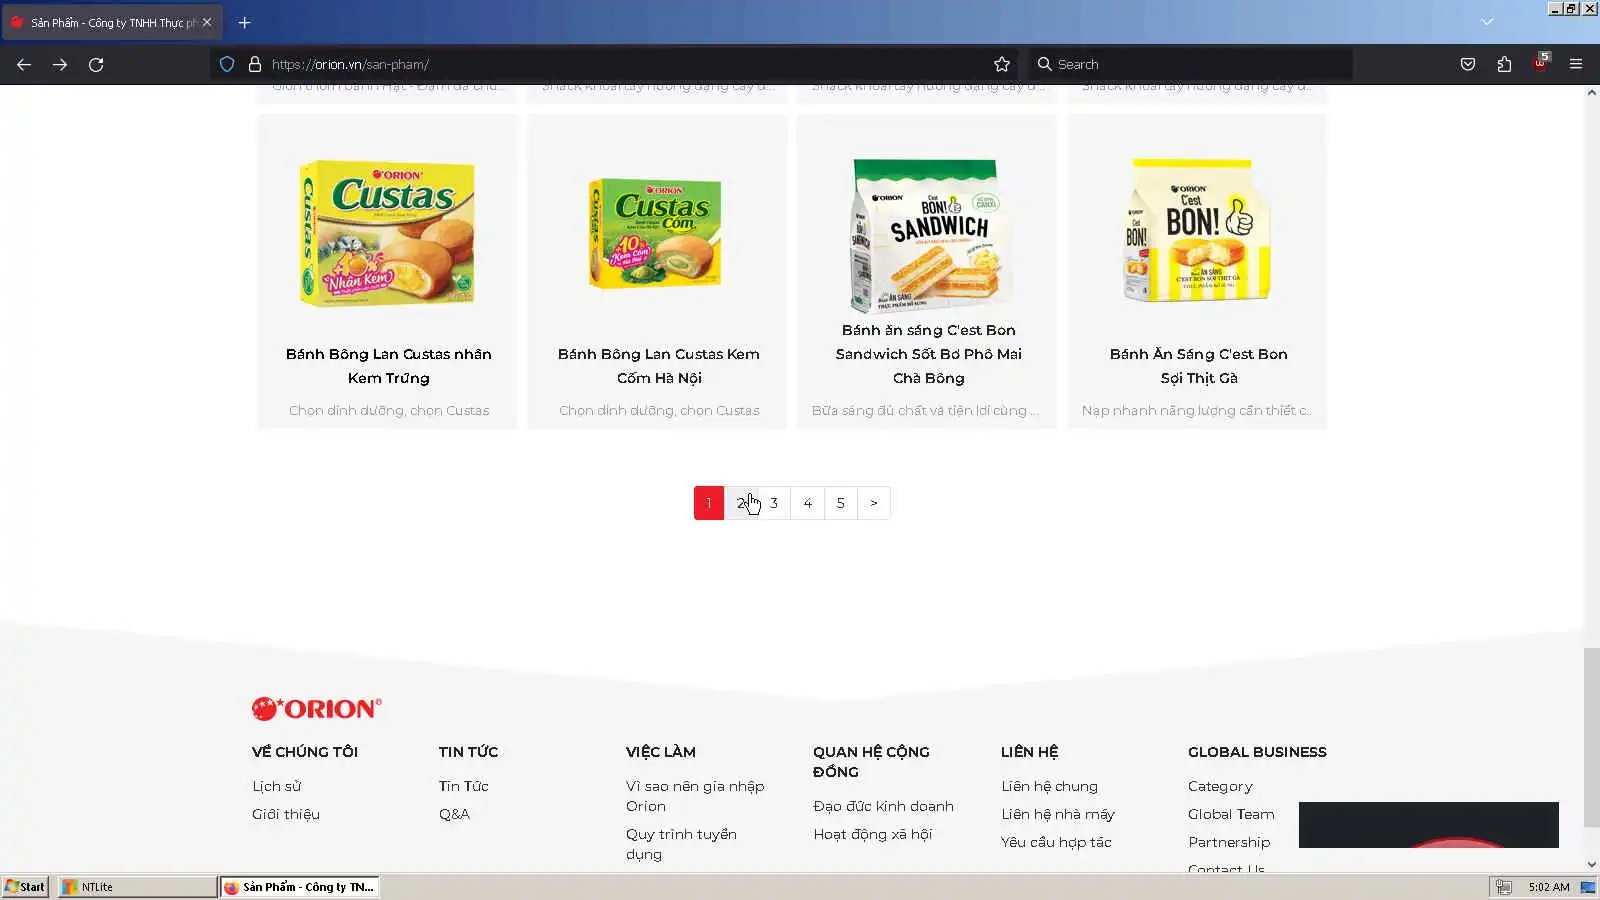
Task: Click the page vertical scrollbar thumb
Action: click(1591, 737)
